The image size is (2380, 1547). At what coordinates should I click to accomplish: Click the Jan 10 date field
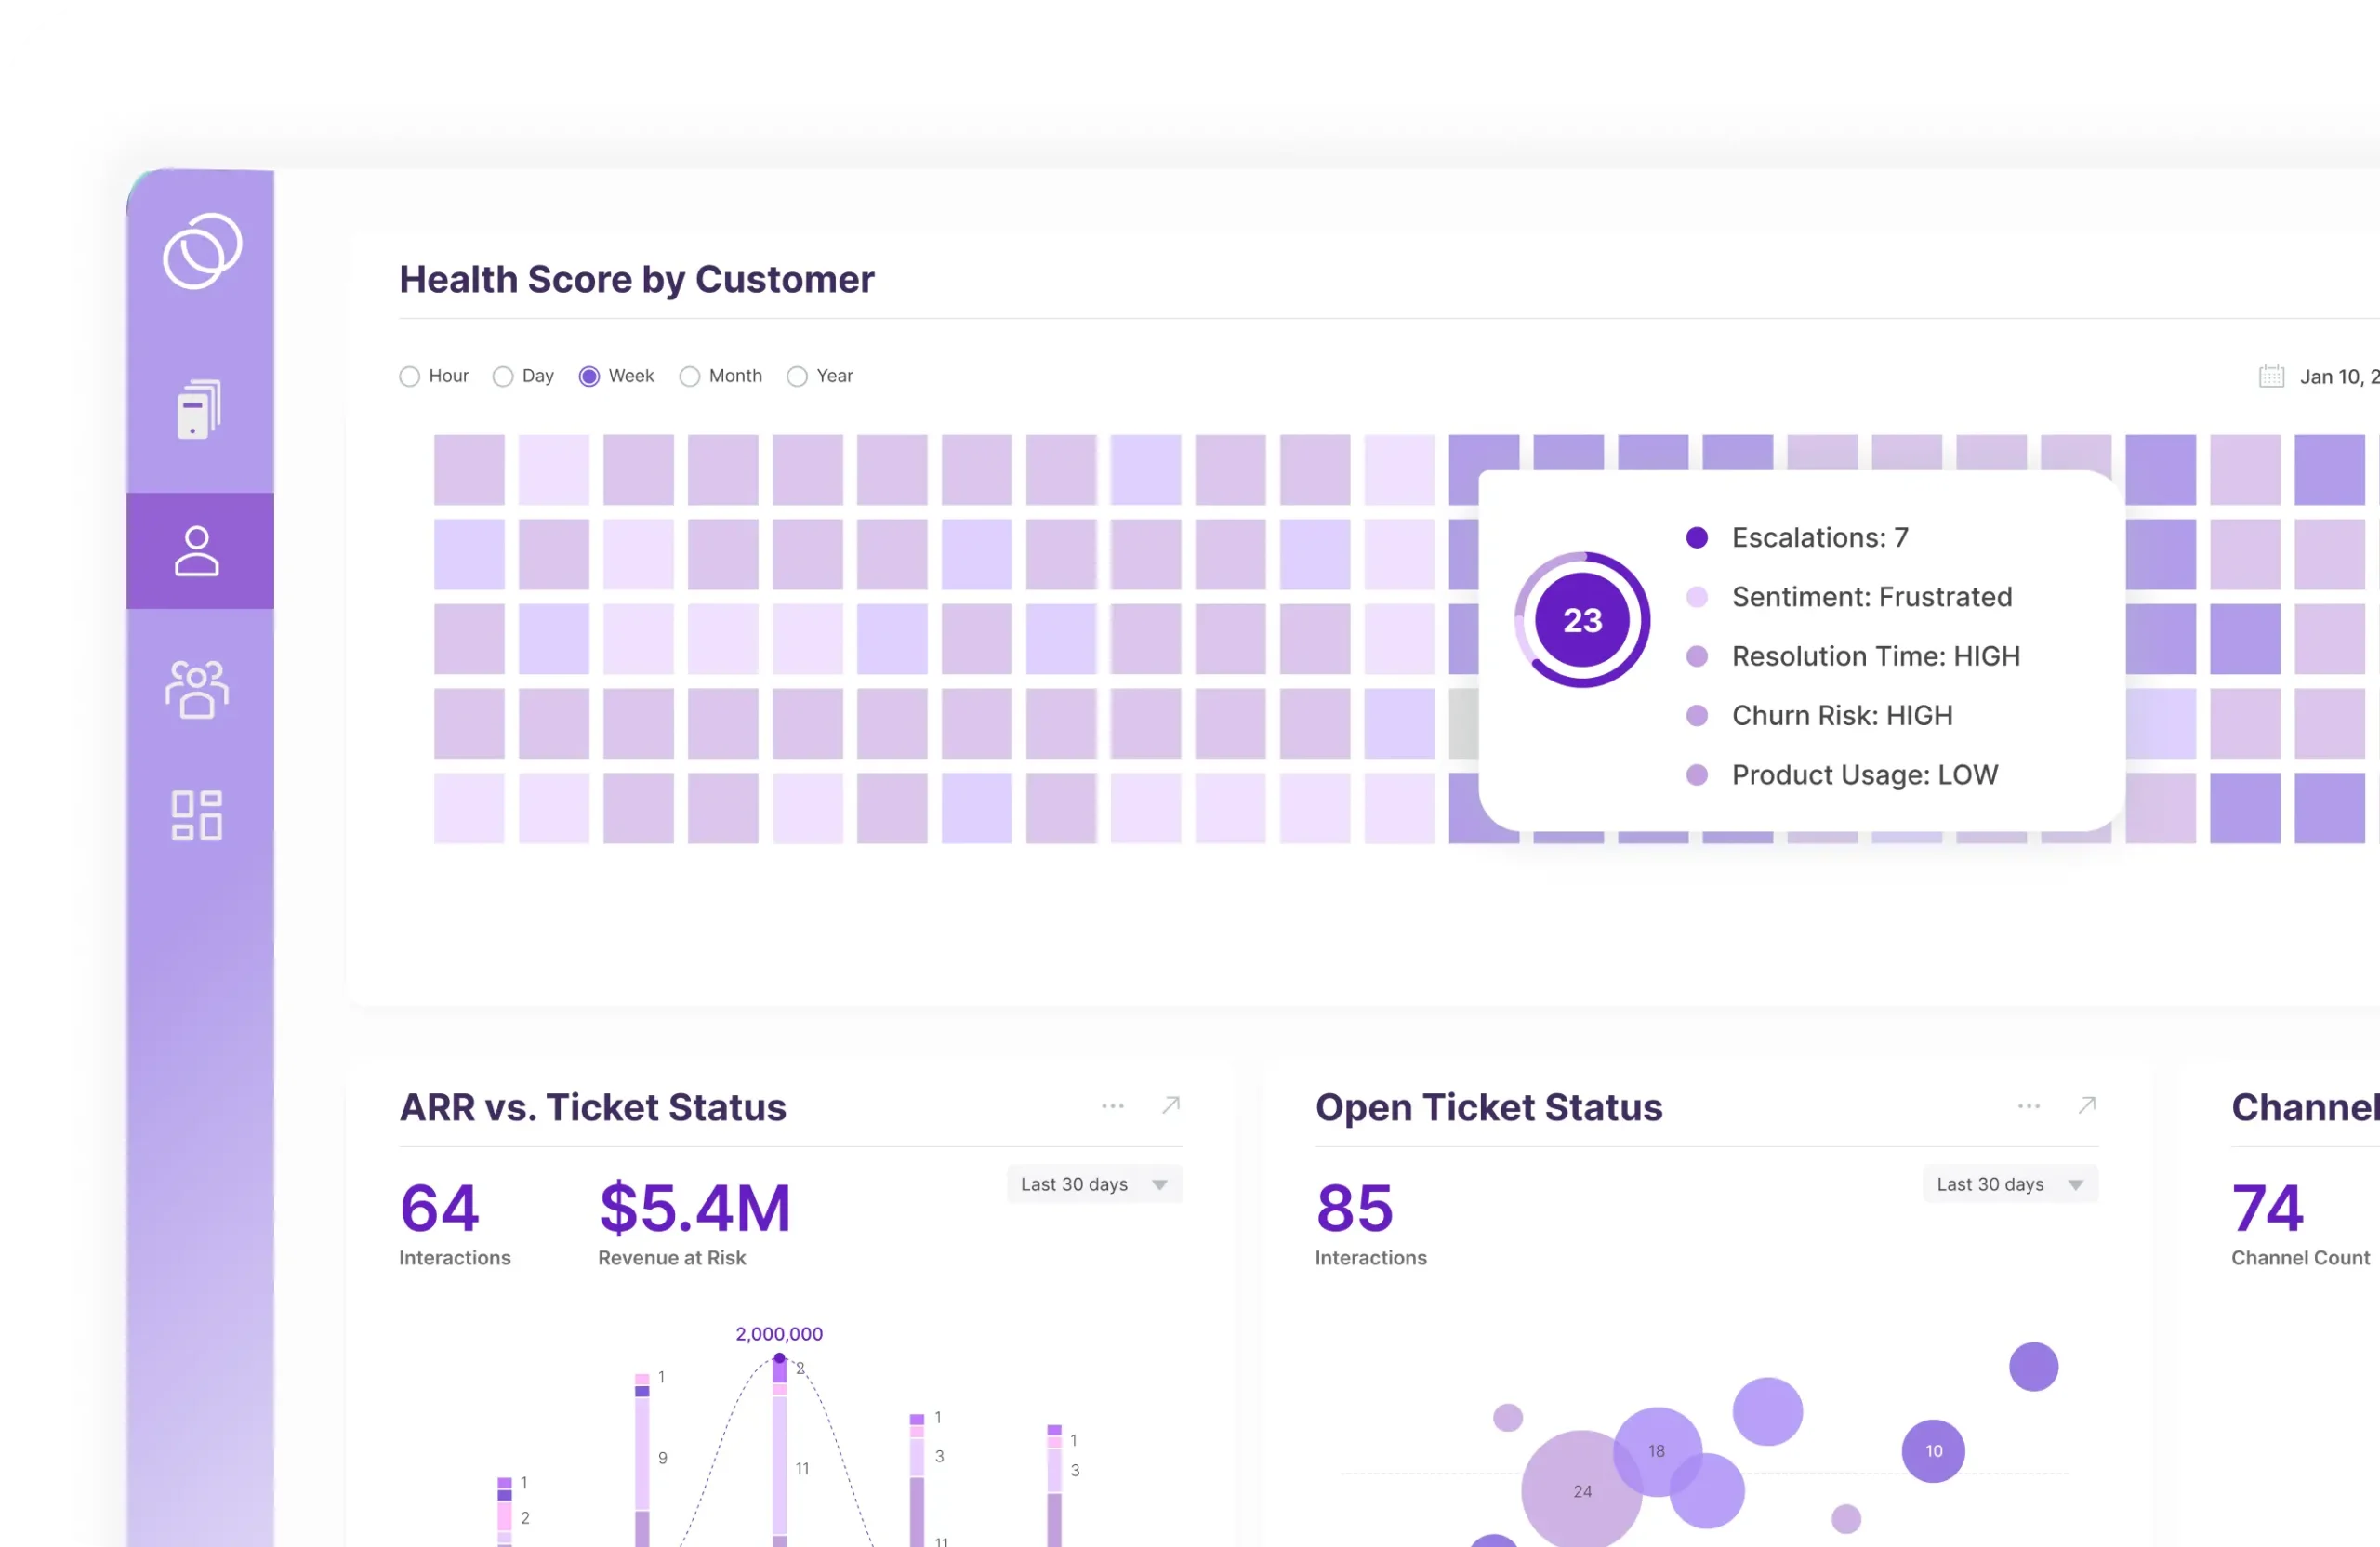(x=2339, y=377)
